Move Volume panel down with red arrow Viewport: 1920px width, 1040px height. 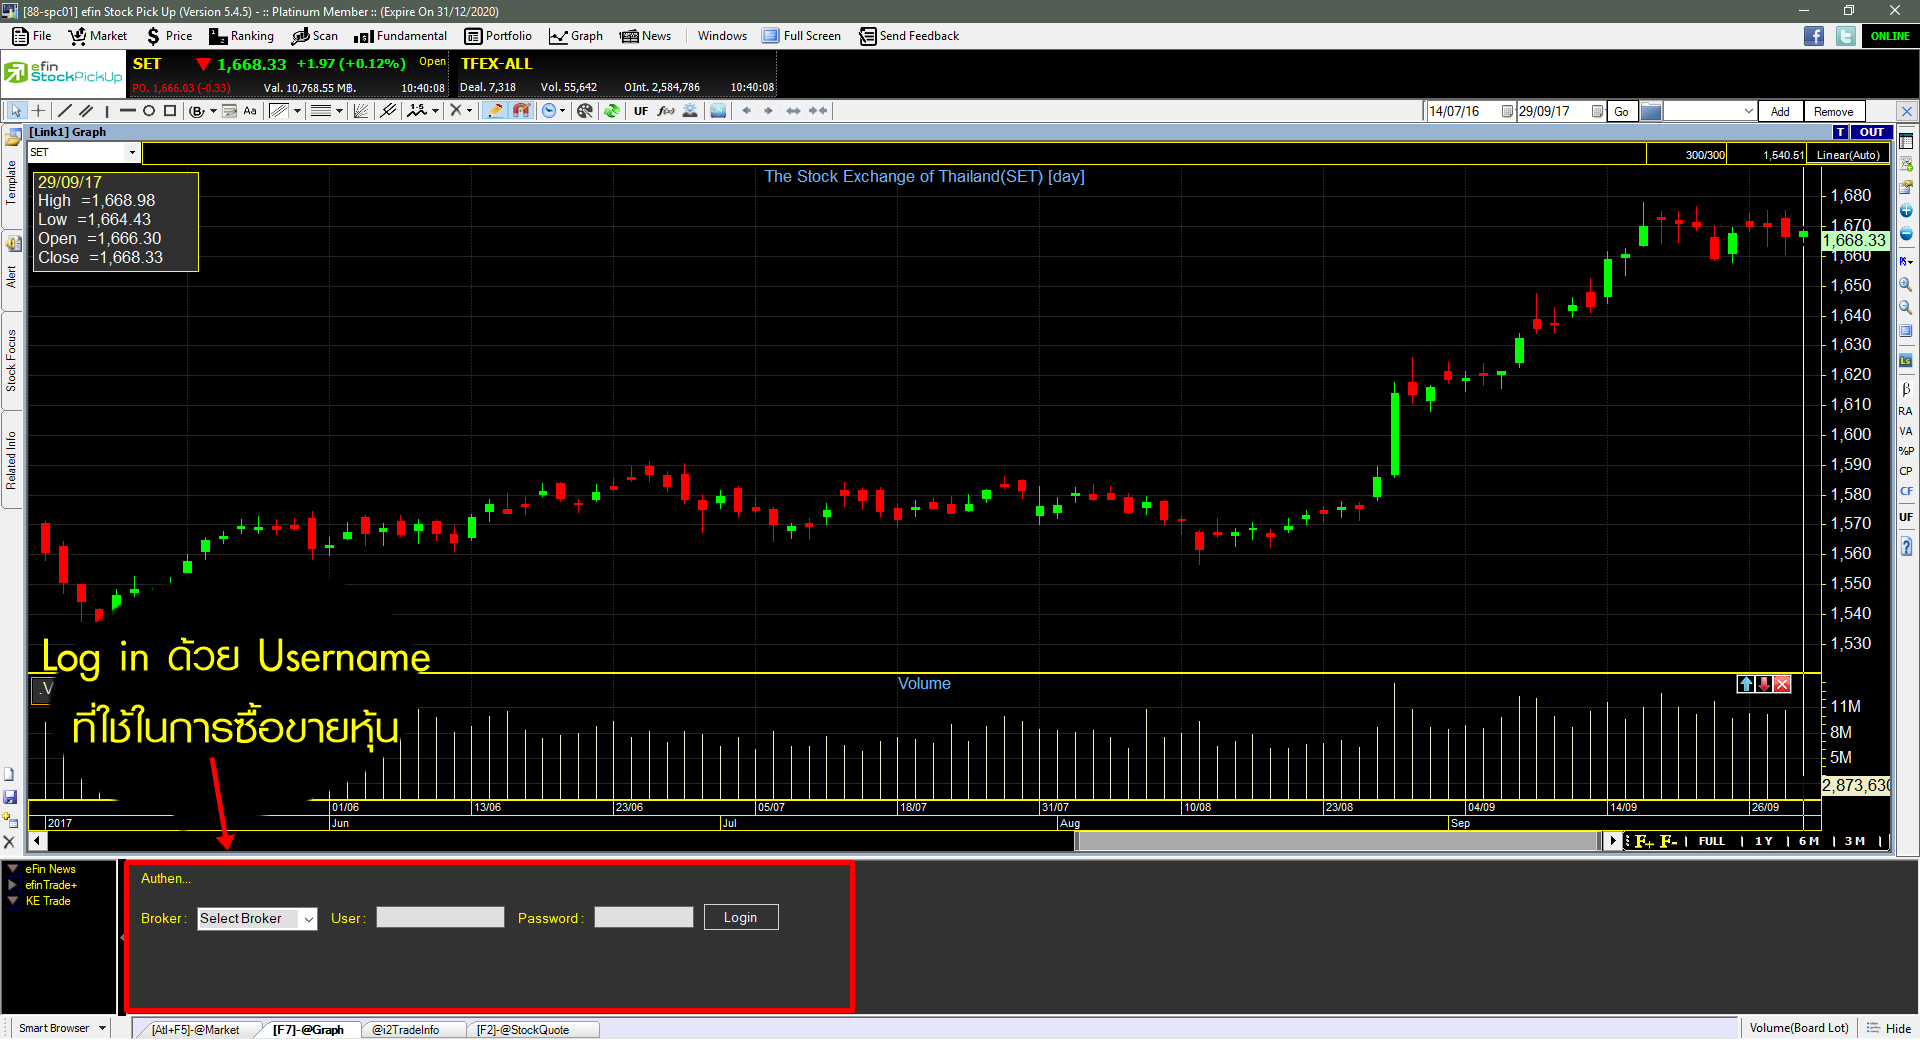tap(1764, 684)
